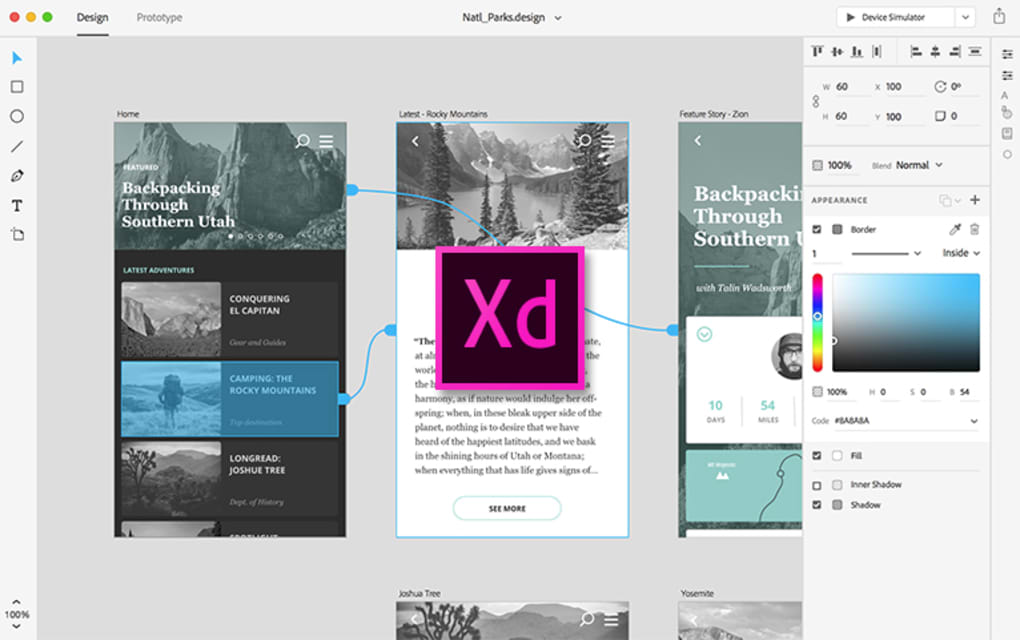This screenshot has width=1020, height=640.
Task: Disable the Shadow effect
Action: click(x=817, y=505)
